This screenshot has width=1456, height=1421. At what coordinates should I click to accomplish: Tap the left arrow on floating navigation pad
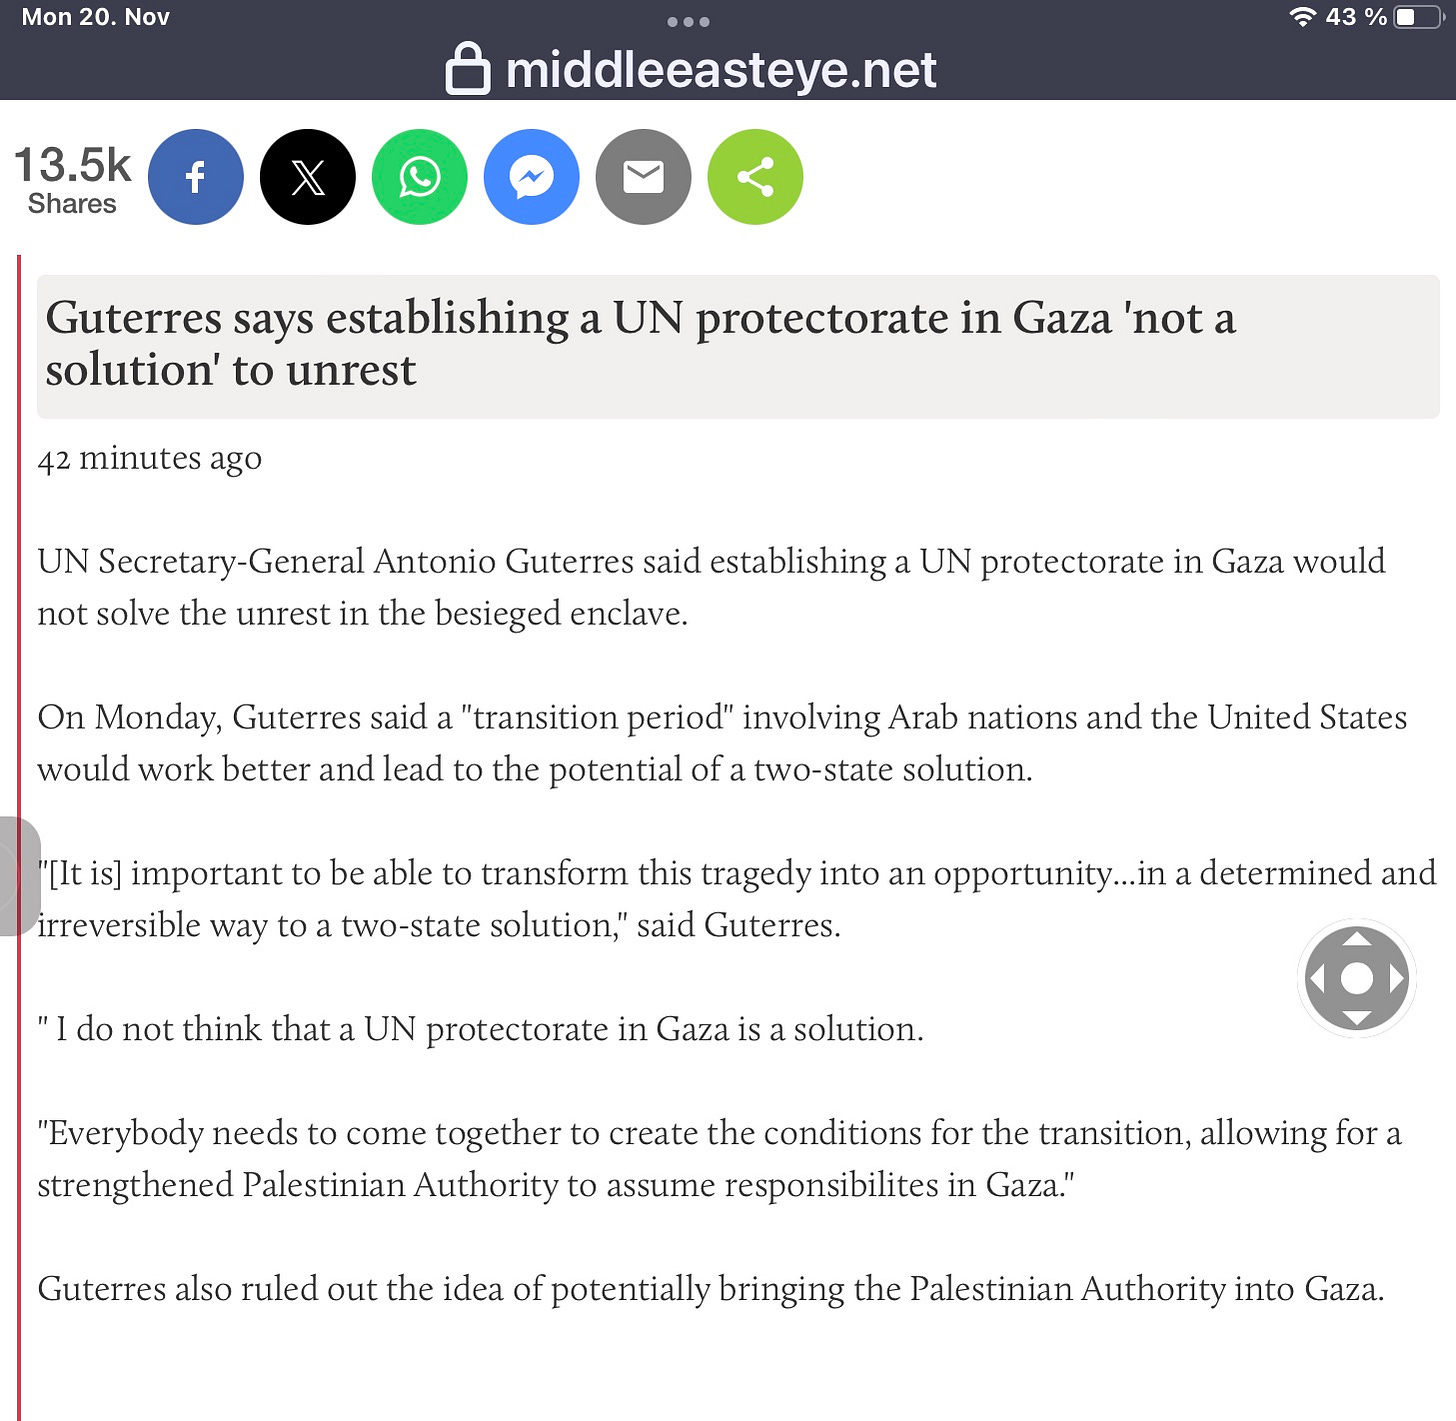pyautogui.click(x=1317, y=978)
